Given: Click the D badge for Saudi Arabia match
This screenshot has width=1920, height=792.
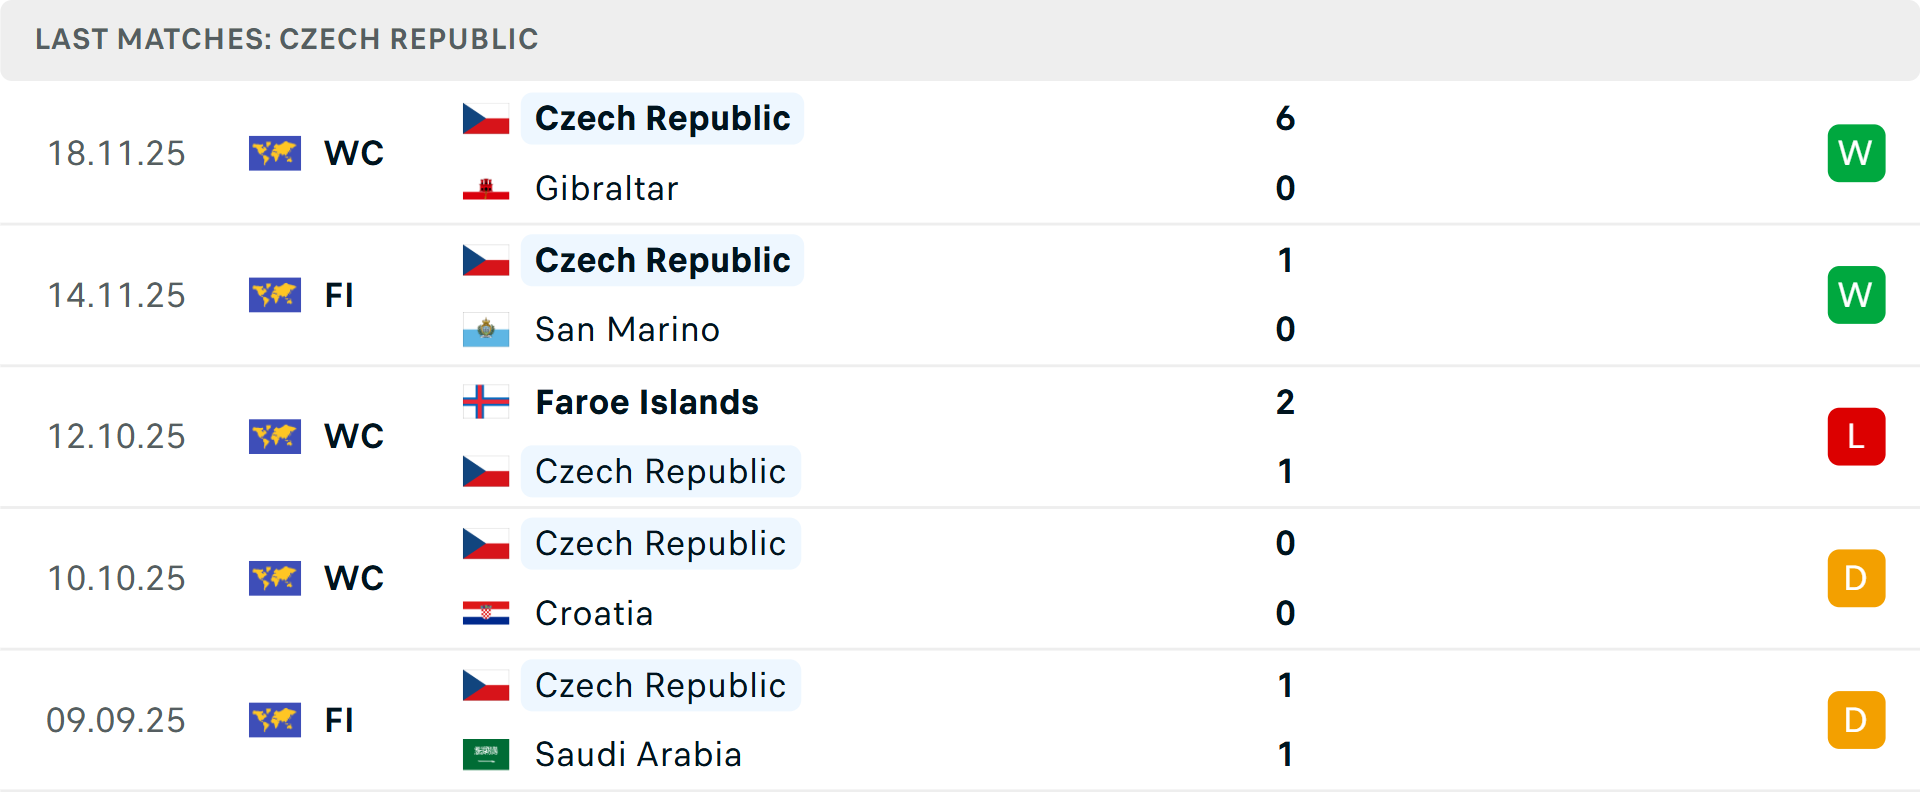Looking at the screenshot, I should [1856, 720].
